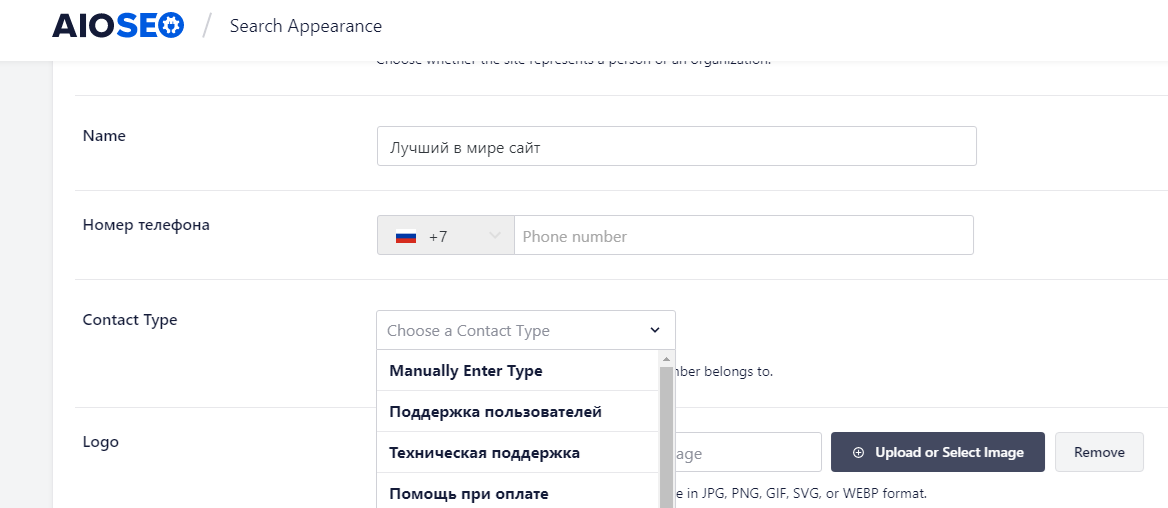
Task: Click the Upload or Select Image button
Action: (x=938, y=452)
